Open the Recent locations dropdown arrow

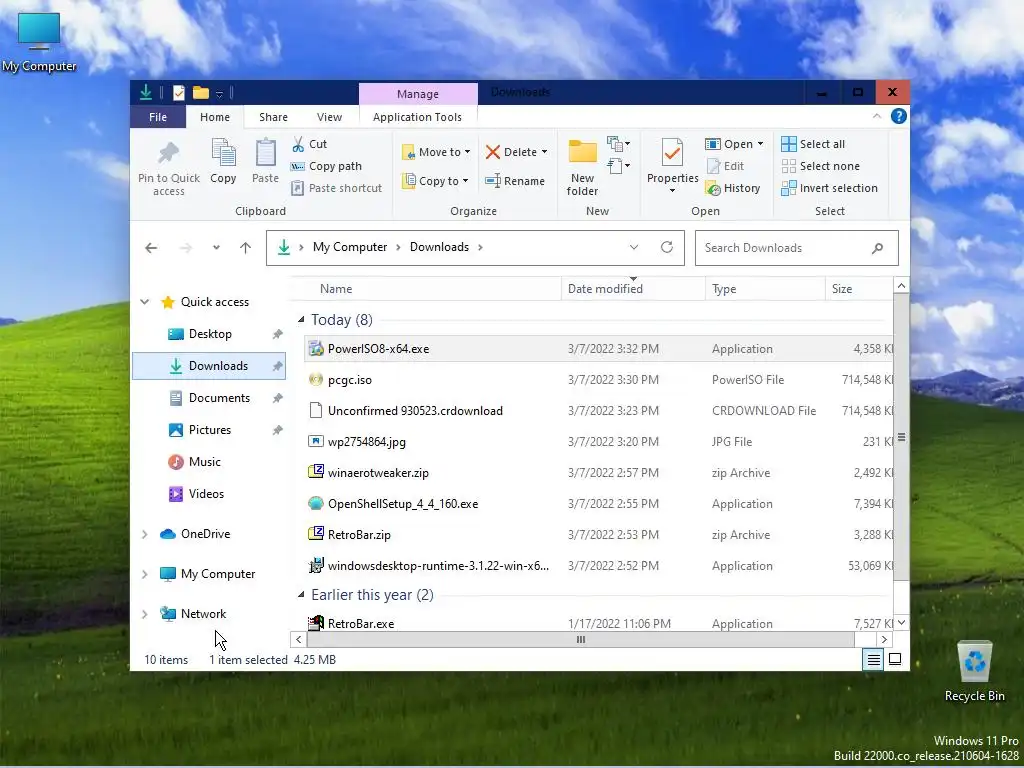(216, 248)
